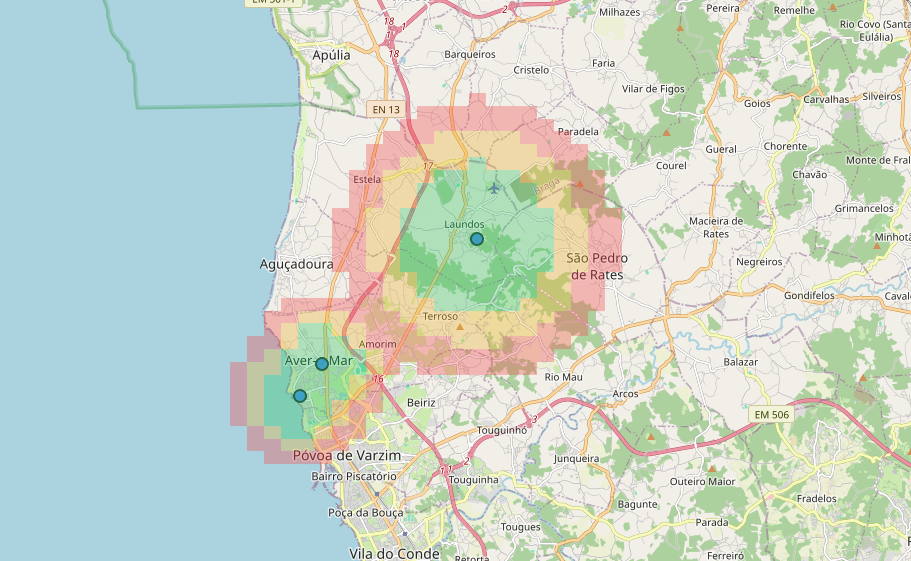Select the marker between Aver and Mar

pyautogui.click(x=322, y=364)
